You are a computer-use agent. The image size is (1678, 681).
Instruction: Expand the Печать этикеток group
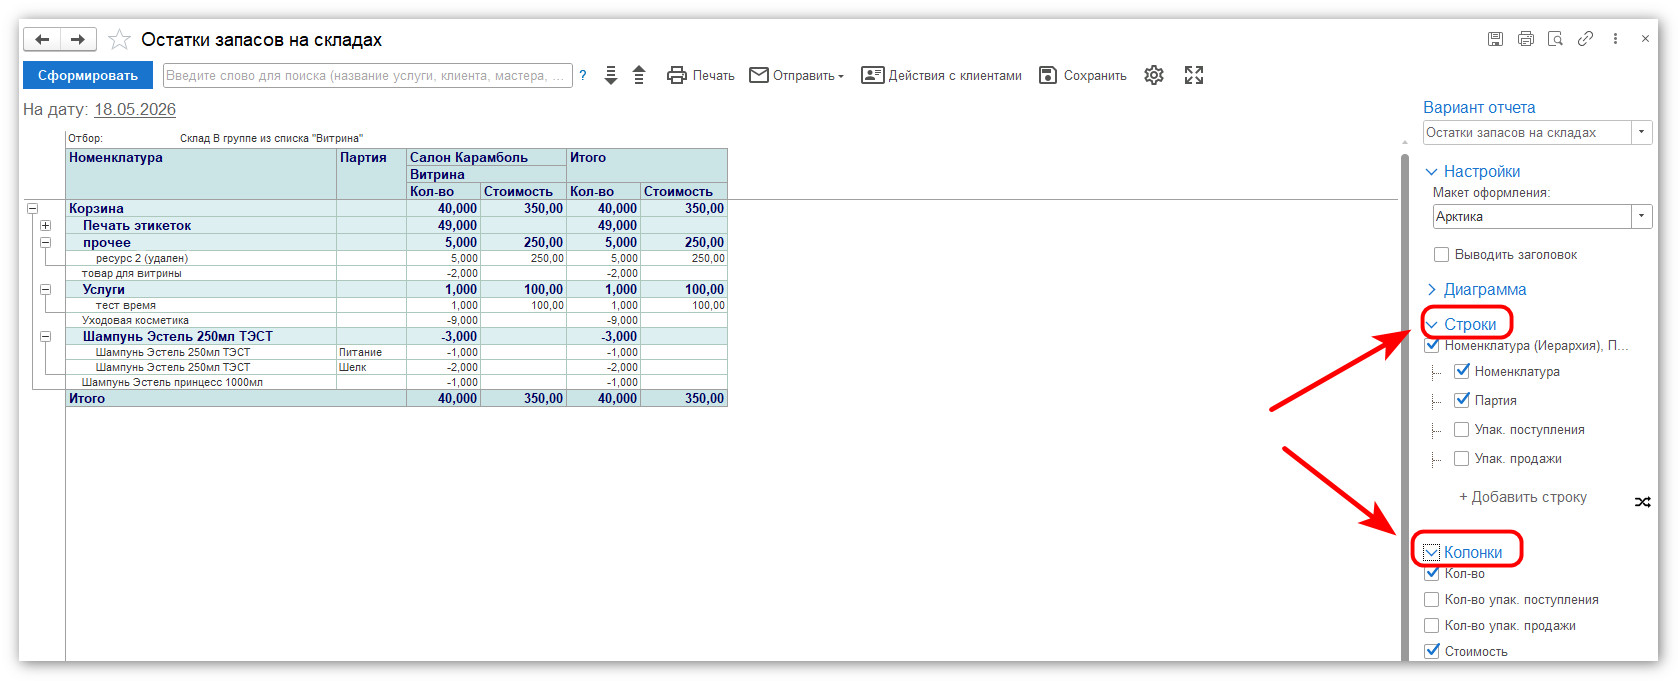coord(45,226)
